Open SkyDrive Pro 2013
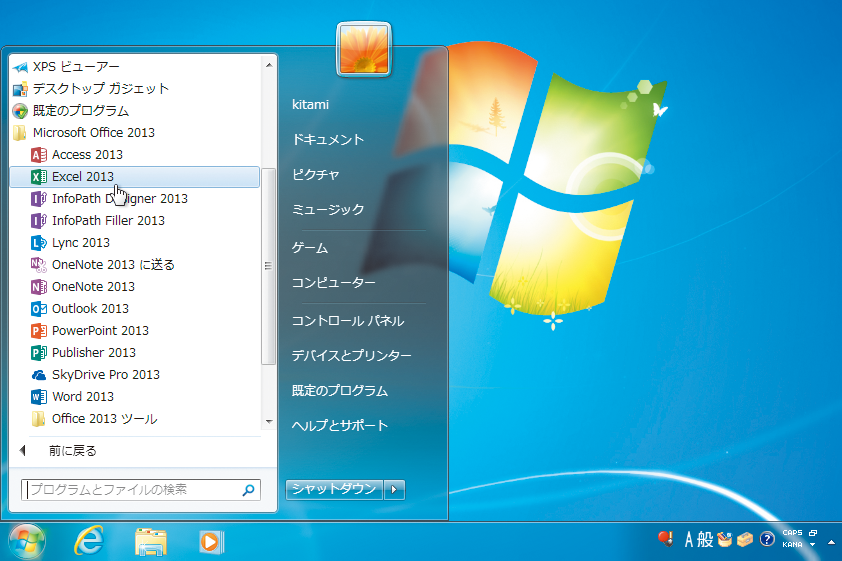842x561 pixels. point(96,375)
